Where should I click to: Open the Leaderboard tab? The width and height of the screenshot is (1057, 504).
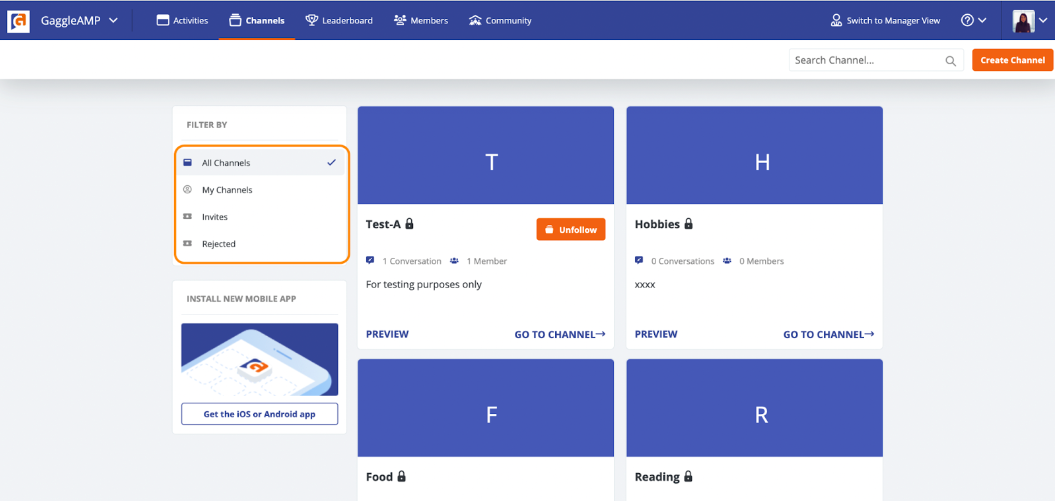click(x=338, y=20)
